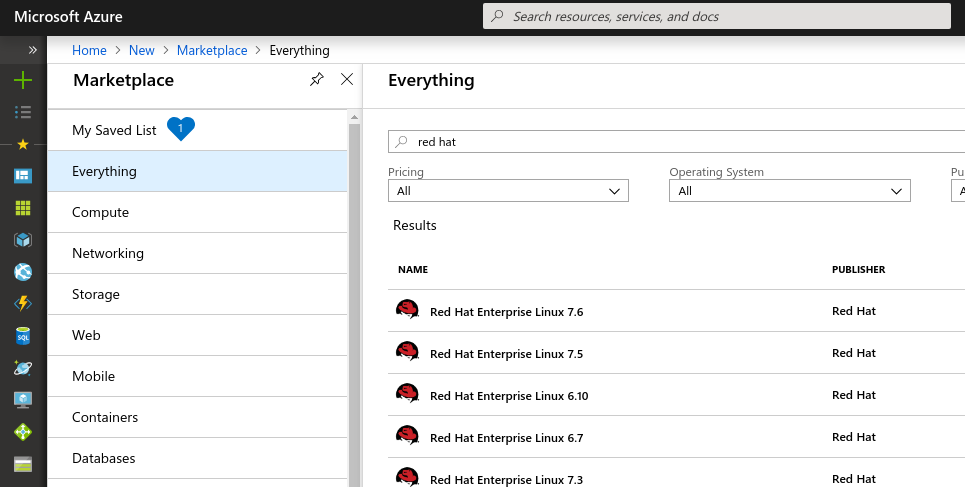Click the Red Hat Enterprise Linux 6.10 logo

click(x=407, y=394)
